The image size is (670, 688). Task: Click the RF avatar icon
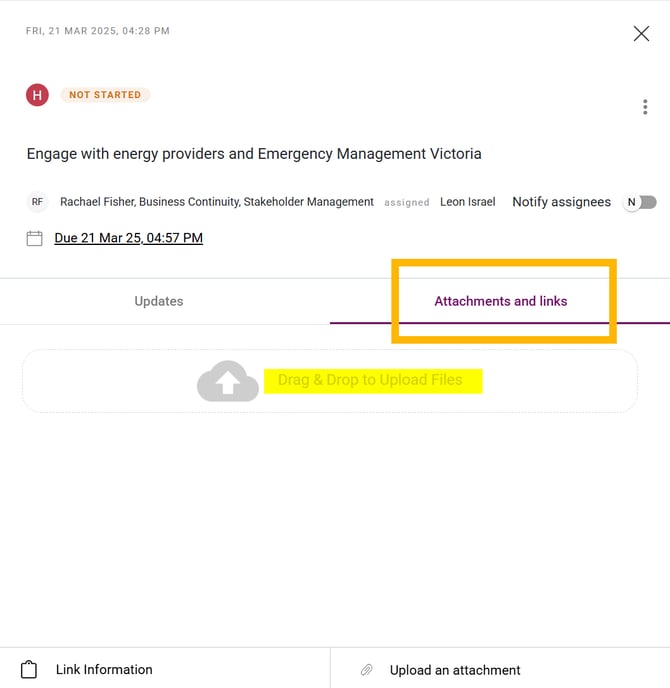coord(37,202)
